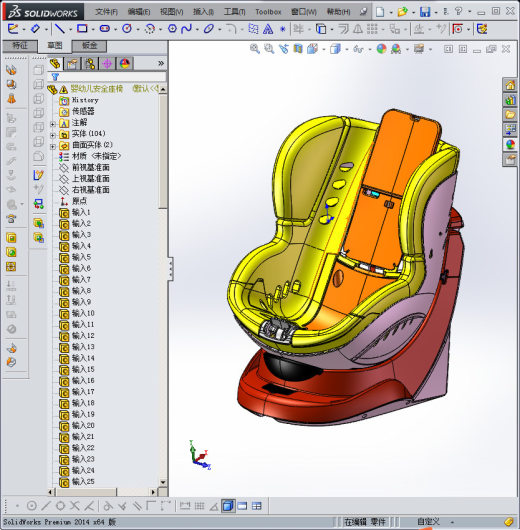Toggle the 3D drawing view button in status toolbar
Viewport: 520px width, 530px height.
(228, 506)
